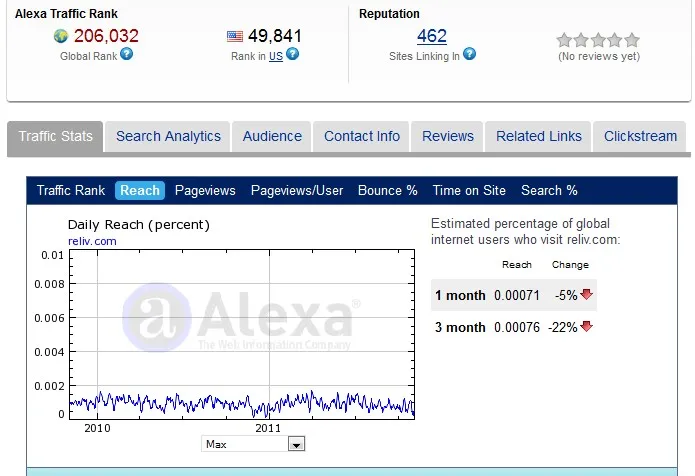Click the dropdown arrow next to Max
695x476 pixels.
(296, 444)
